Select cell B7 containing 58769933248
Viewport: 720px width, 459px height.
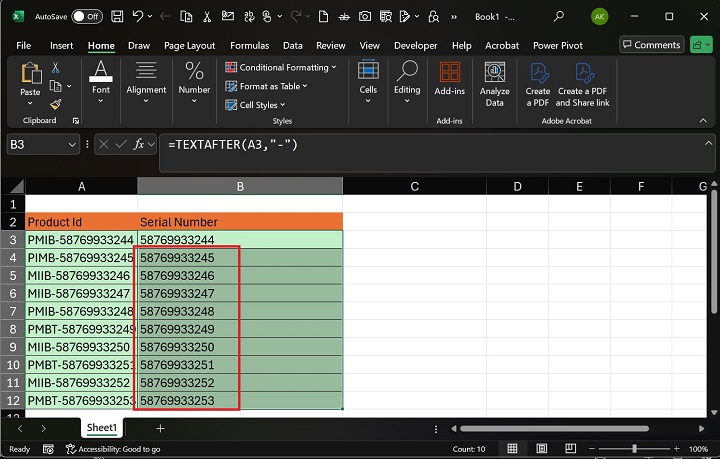[x=189, y=311]
